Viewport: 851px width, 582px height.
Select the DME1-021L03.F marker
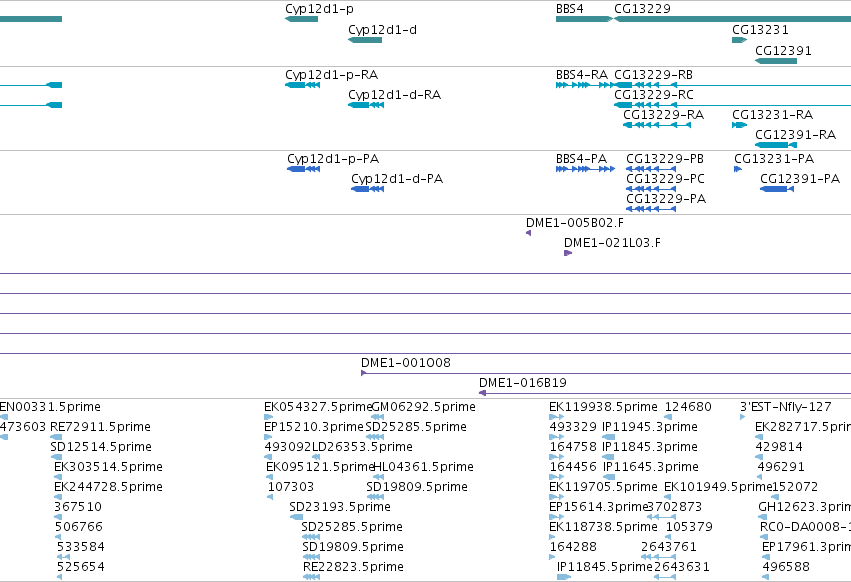tap(568, 253)
